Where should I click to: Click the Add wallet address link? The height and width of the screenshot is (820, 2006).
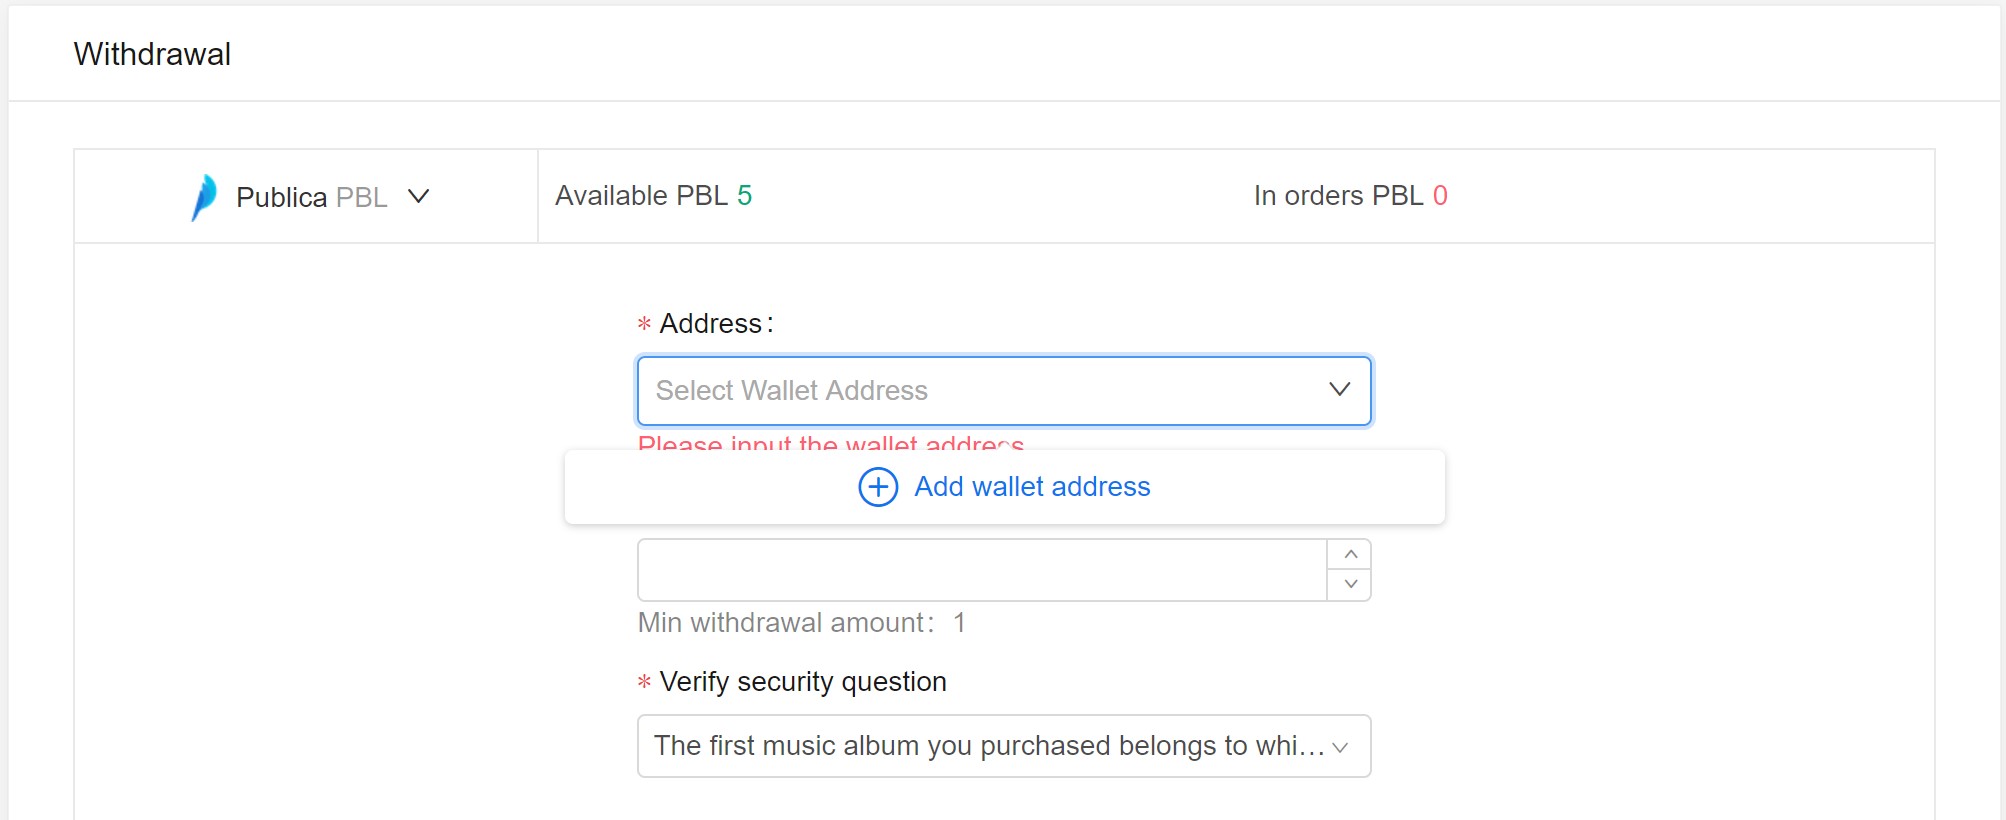point(1032,487)
